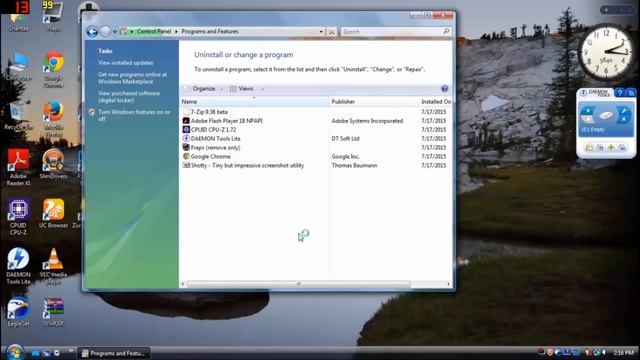The width and height of the screenshot is (640, 360).
Task: Click Turn Windows features on or off
Action: coord(134,116)
